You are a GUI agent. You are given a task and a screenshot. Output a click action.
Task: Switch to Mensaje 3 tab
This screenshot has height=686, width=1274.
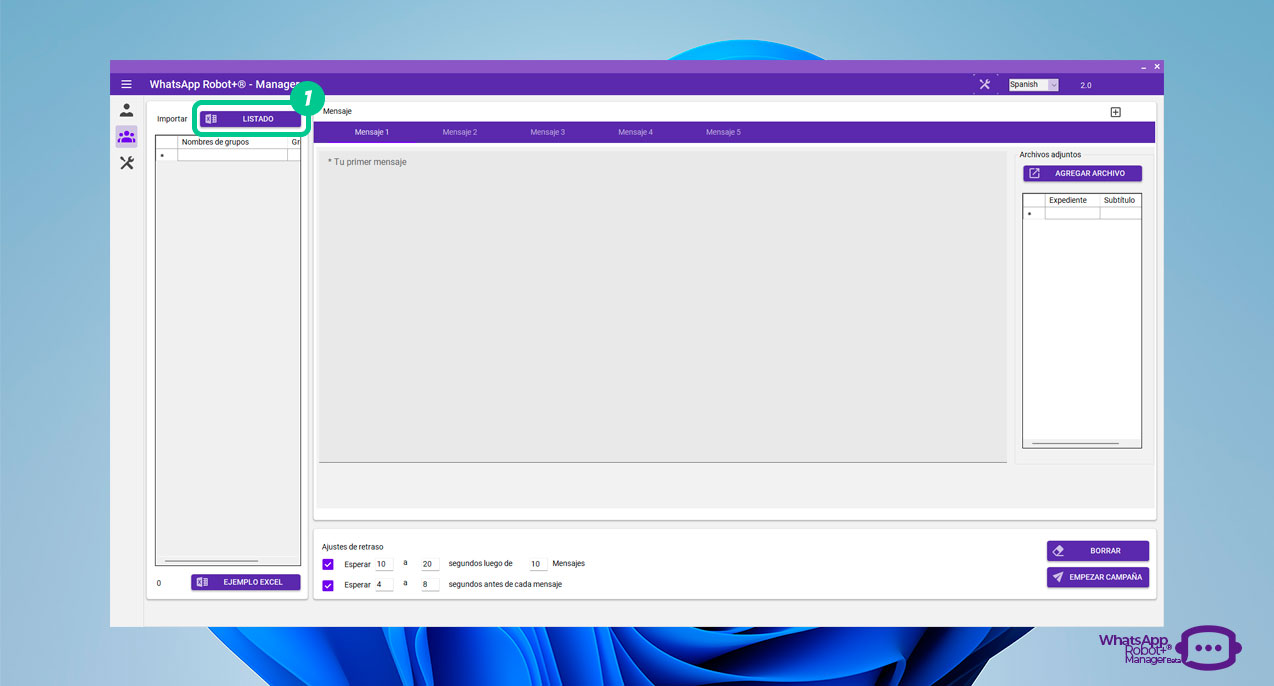pos(548,132)
